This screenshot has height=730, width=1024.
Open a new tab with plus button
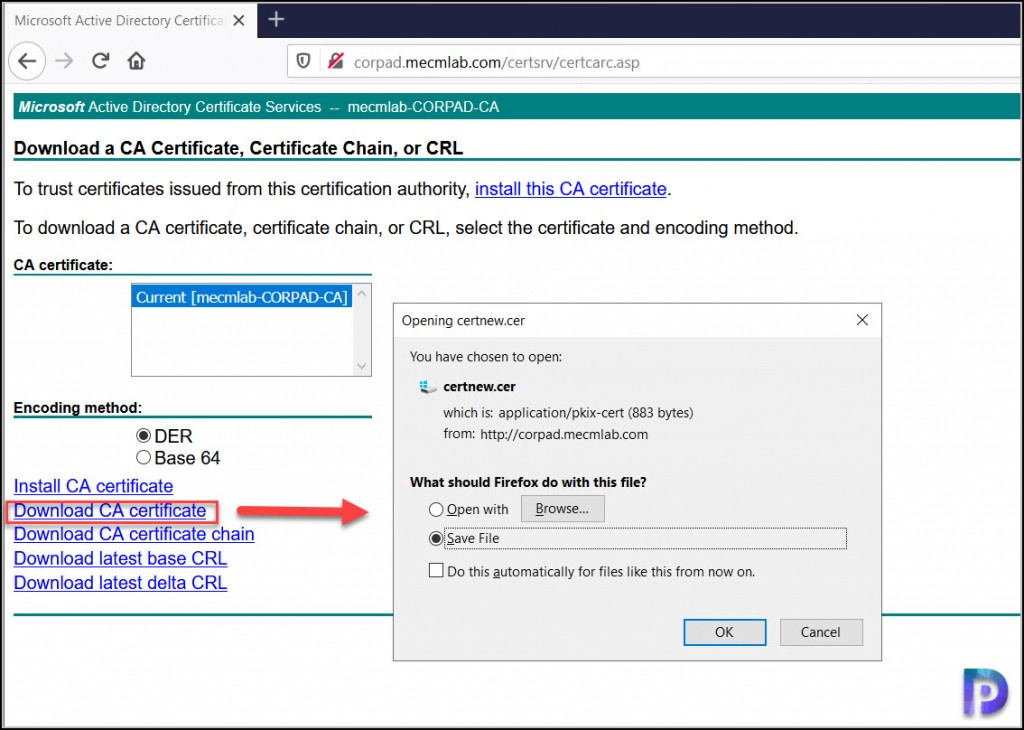(276, 20)
